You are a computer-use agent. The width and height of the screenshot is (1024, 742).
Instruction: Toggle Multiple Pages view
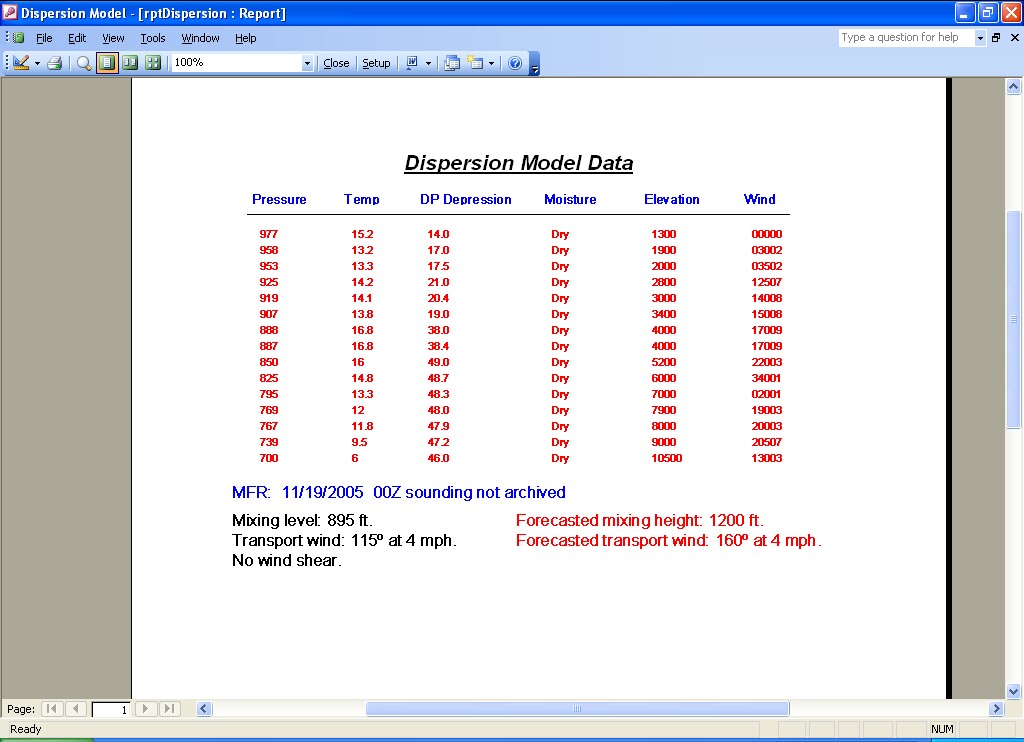[153, 63]
